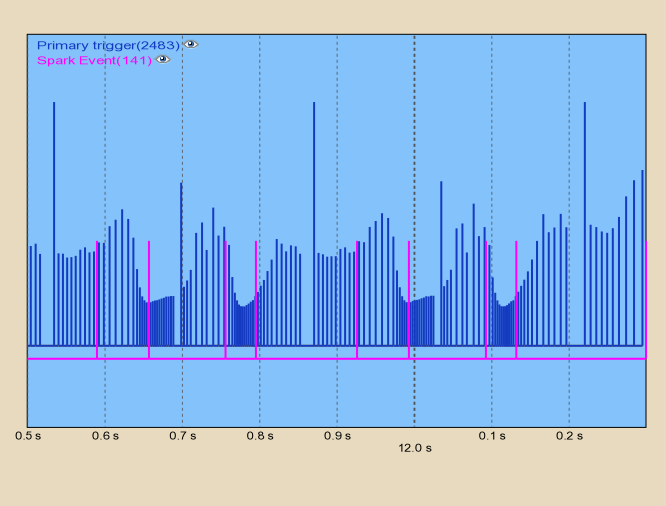Screen dimensions: 666x506
Task: Select the Spark Event(141) legend label
Action: point(94,60)
